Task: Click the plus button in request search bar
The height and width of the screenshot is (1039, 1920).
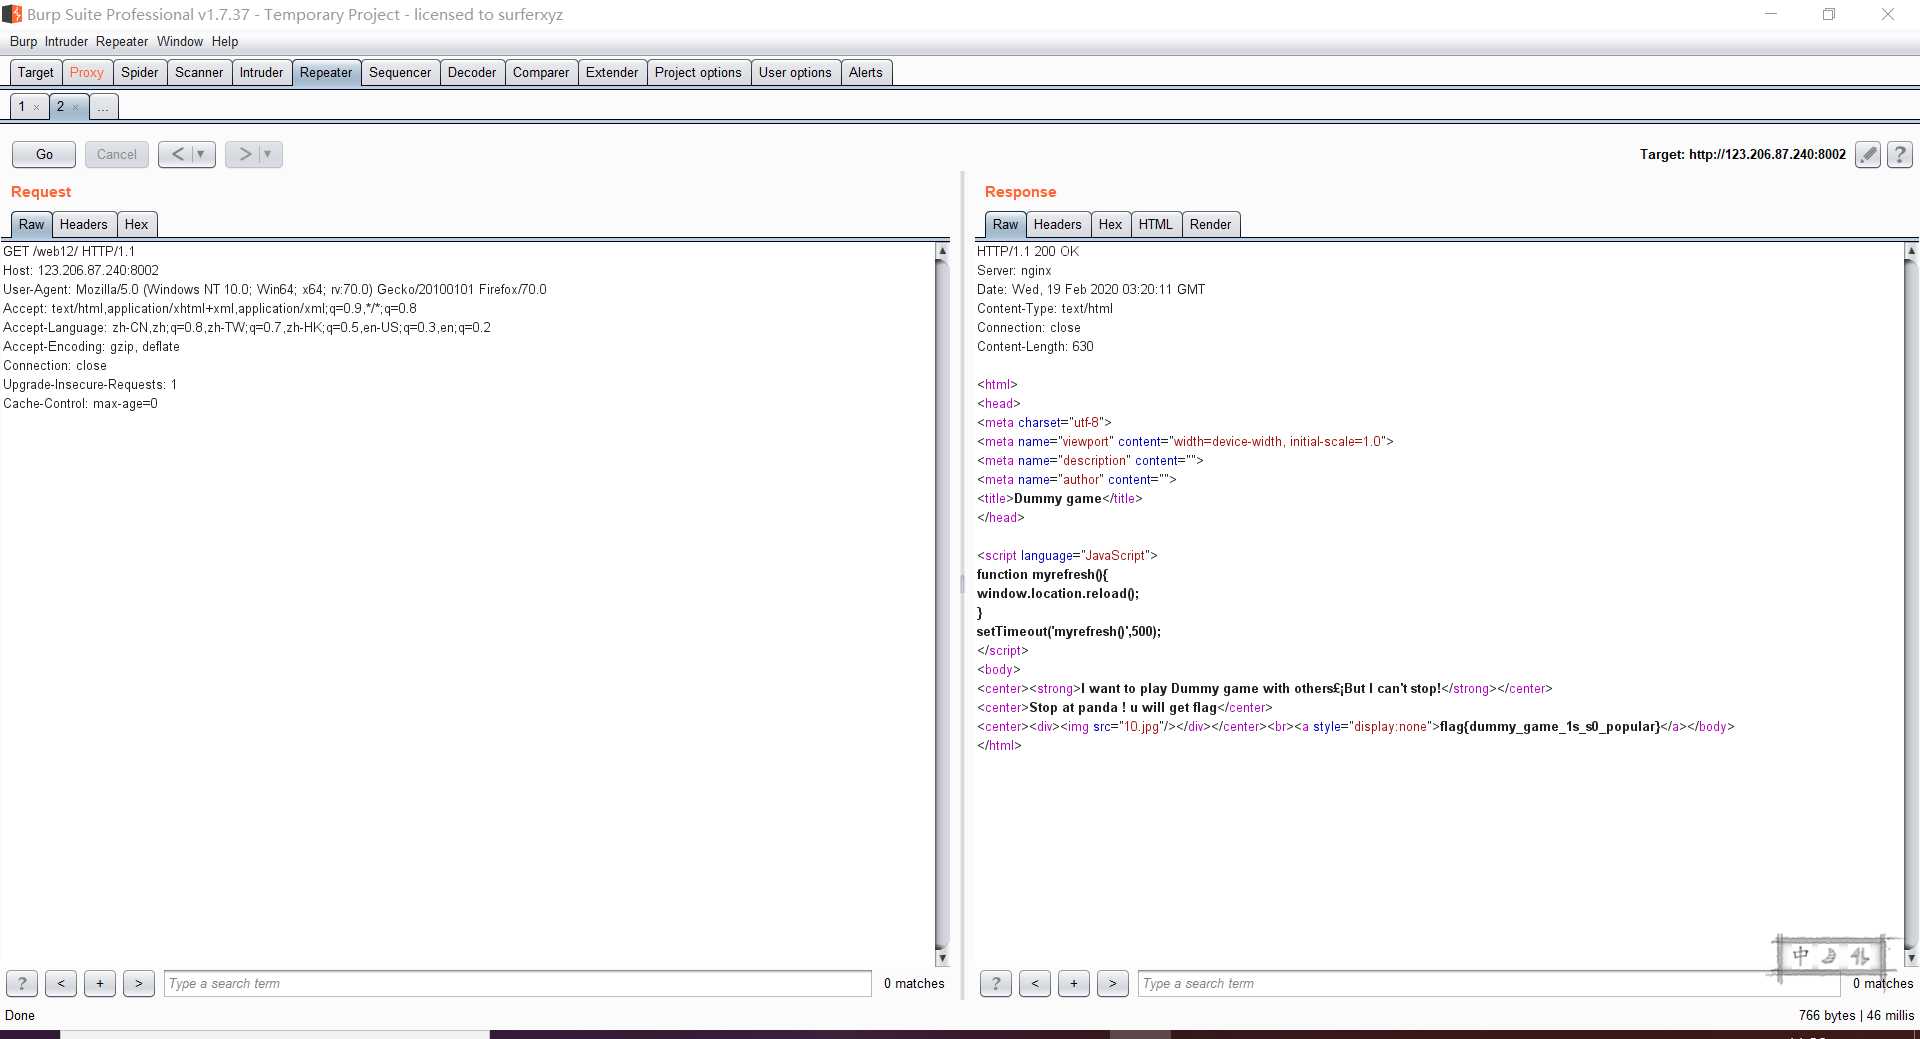Action: (x=100, y=983)
